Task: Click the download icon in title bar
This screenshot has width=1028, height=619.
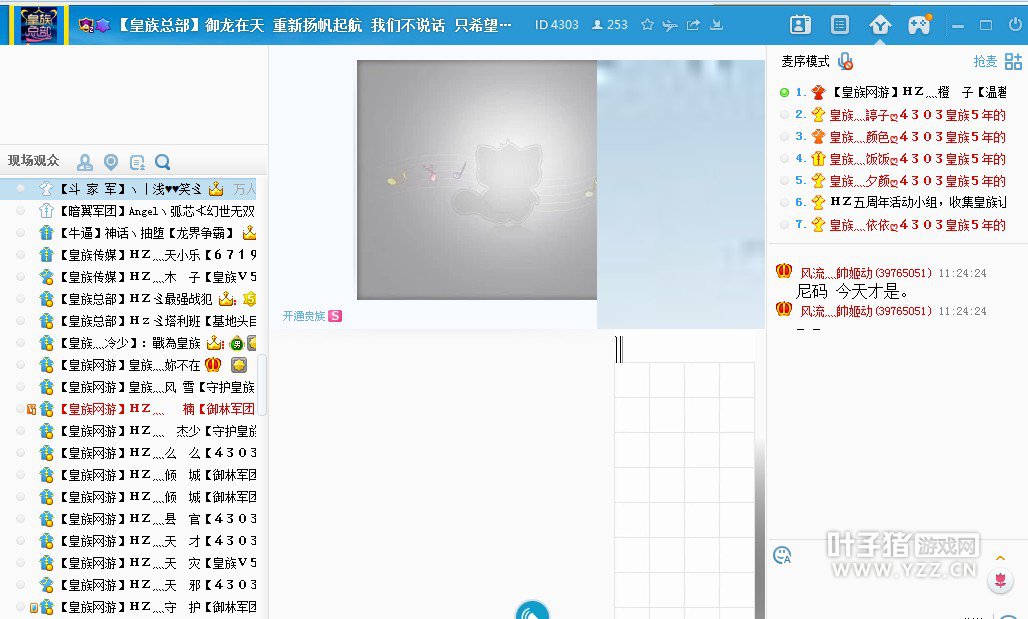Action: pos(717,25)
